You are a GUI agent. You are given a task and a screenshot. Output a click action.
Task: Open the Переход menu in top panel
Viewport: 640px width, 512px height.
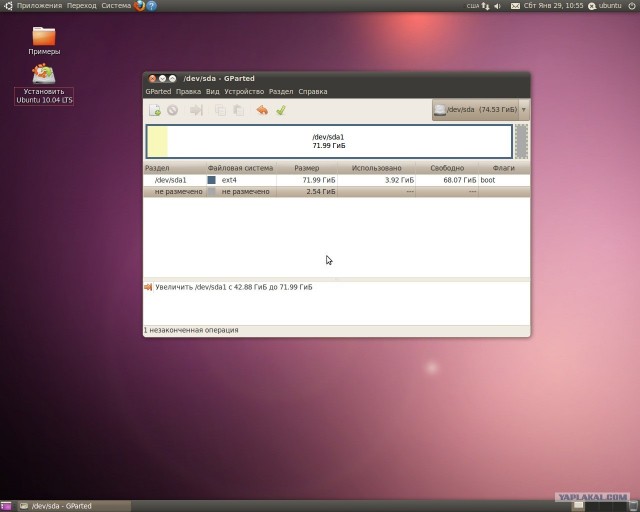tap(82, 6)
